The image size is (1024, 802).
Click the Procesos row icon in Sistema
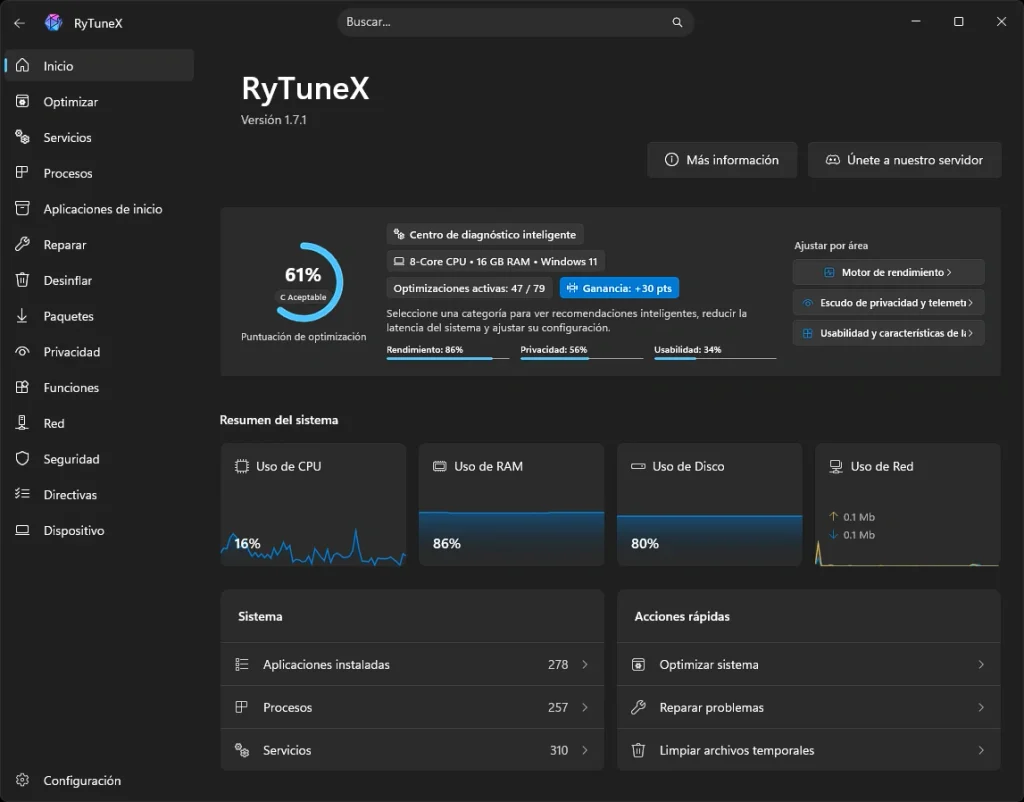(x=242, y=707)
